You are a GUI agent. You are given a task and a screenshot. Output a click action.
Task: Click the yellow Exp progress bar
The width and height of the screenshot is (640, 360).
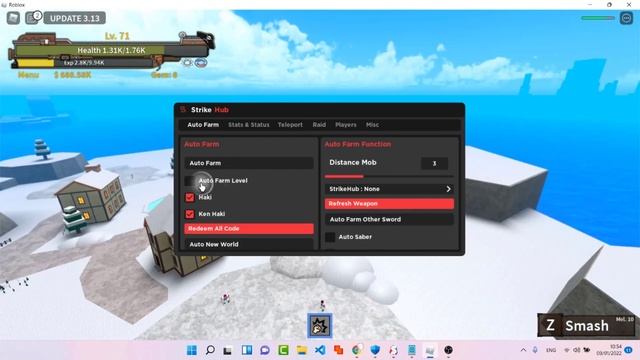[35, 63]
